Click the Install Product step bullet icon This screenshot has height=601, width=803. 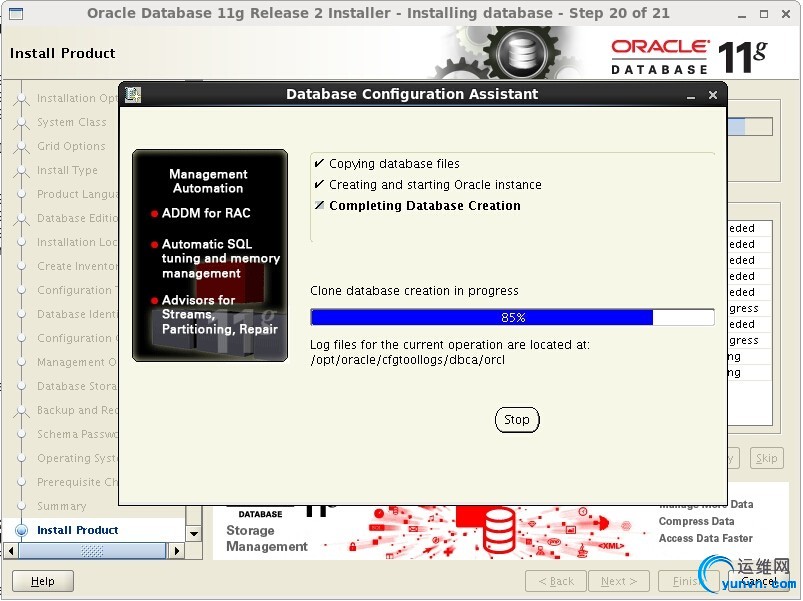point(22,530)
